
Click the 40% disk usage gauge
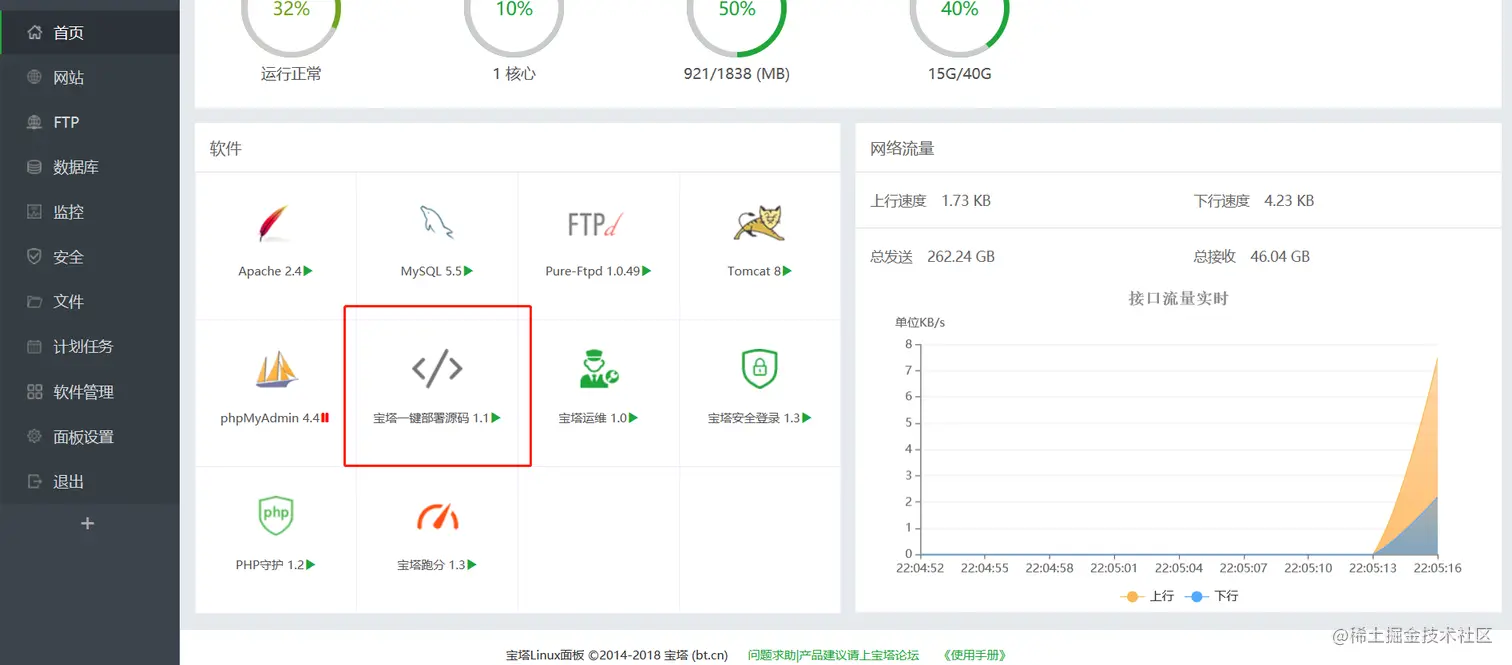[960, 10]
